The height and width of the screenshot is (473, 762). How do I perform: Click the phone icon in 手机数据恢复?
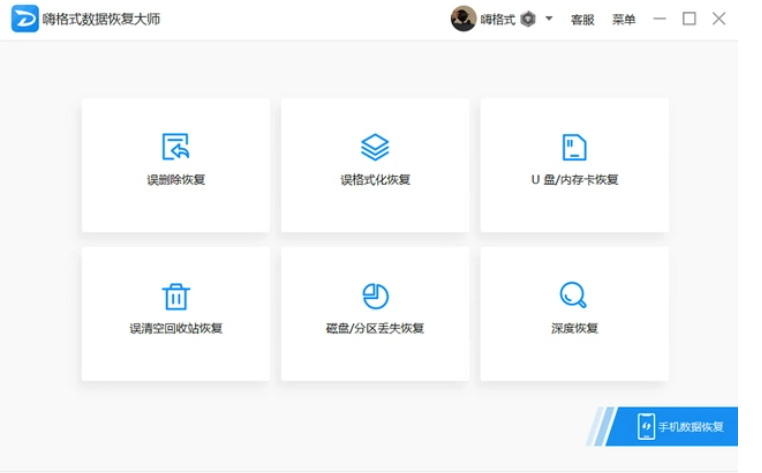pos(646,427)
